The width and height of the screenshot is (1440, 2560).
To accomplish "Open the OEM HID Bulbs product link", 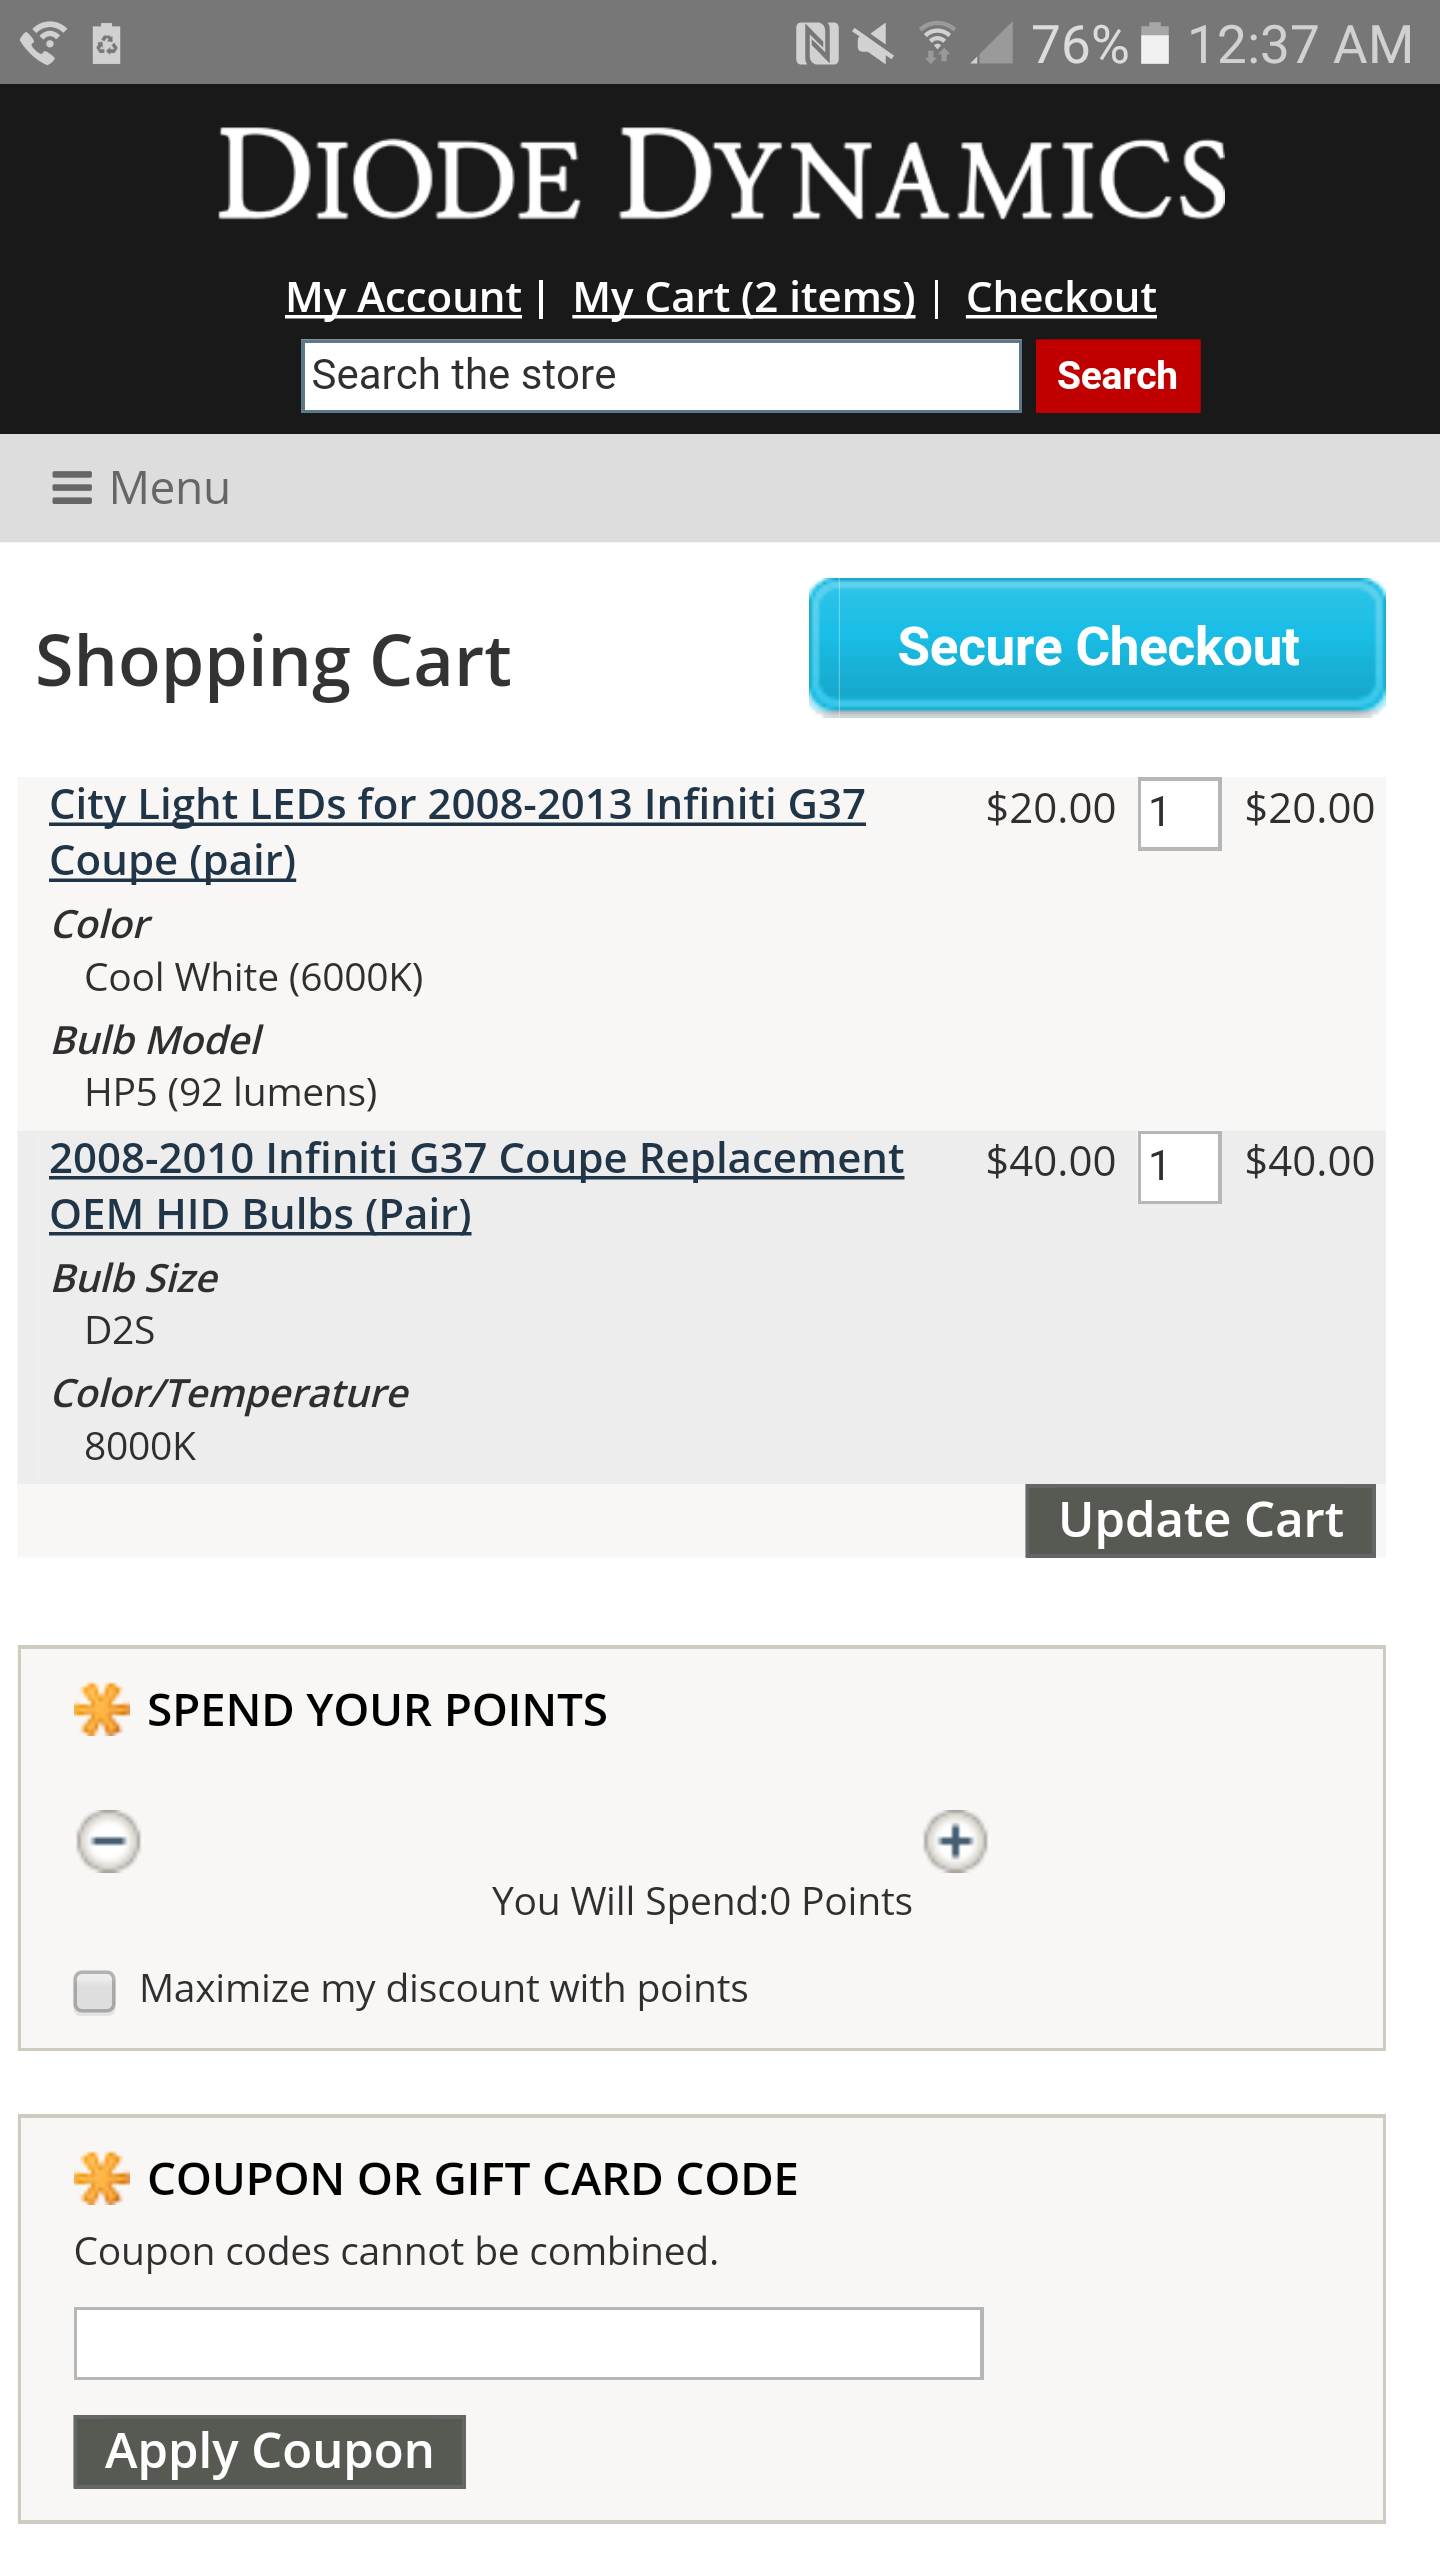I will point(476,1186).
